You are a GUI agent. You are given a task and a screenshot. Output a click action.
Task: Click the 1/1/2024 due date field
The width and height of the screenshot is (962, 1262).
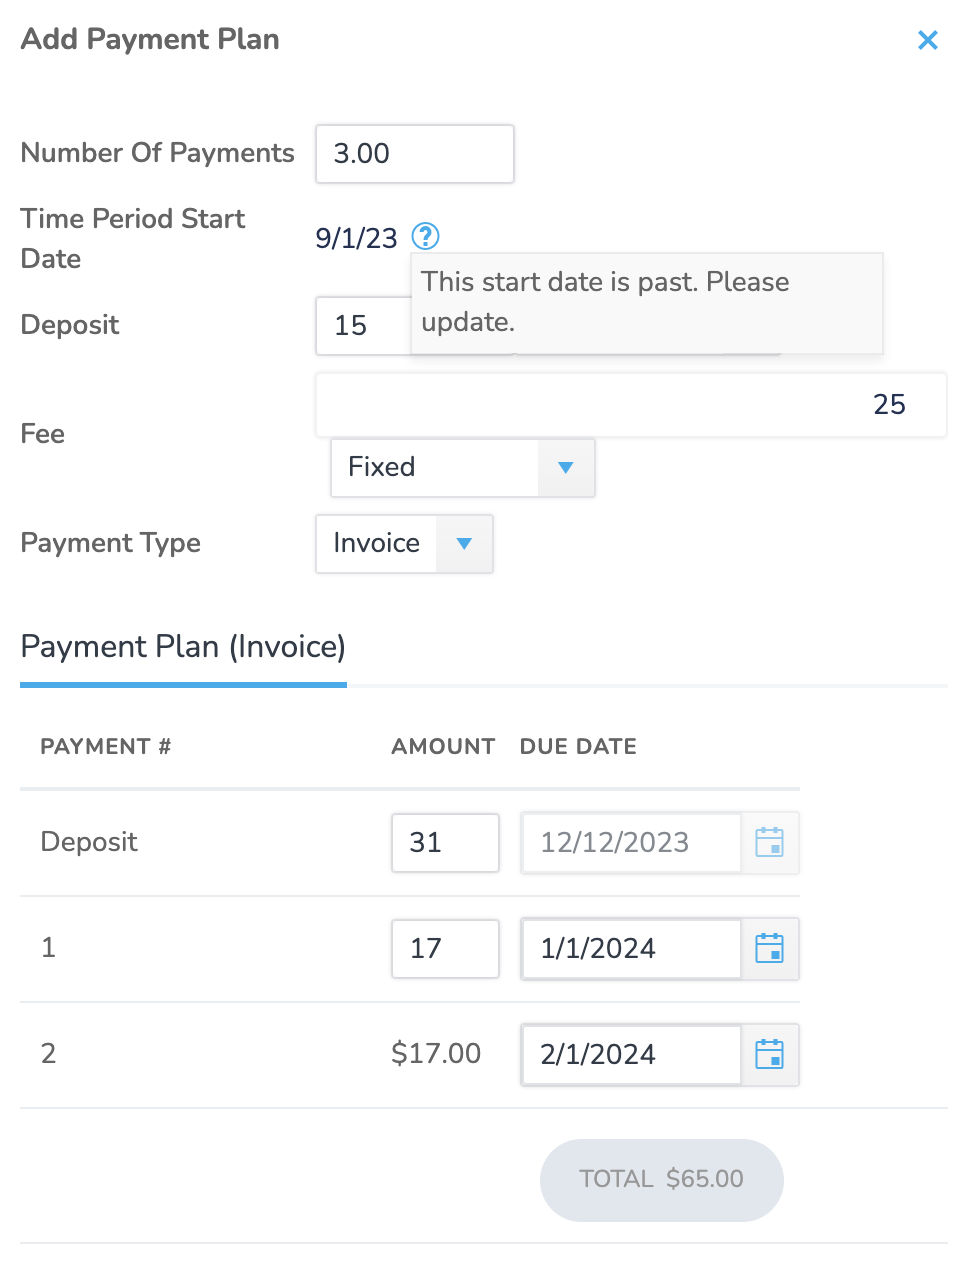point(631,948)
